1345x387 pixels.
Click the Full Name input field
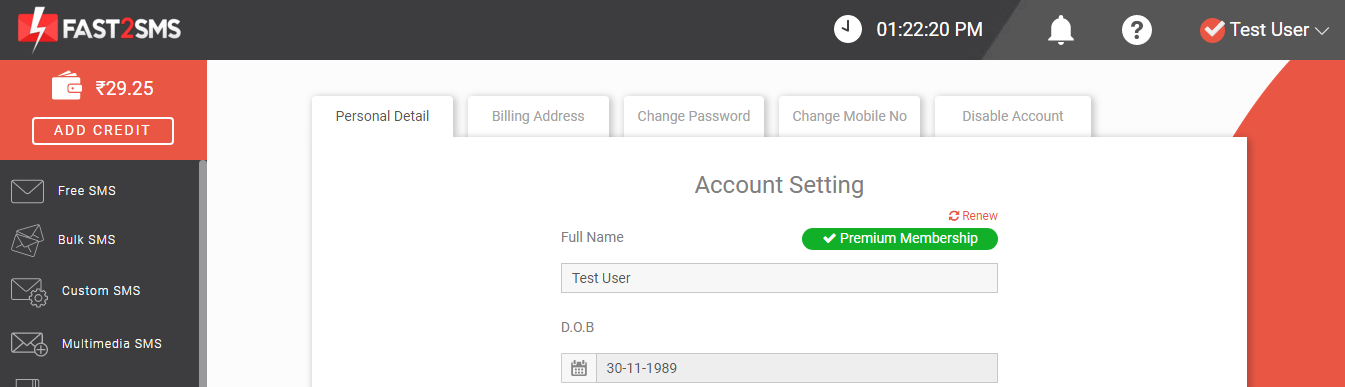coord(779,278)
